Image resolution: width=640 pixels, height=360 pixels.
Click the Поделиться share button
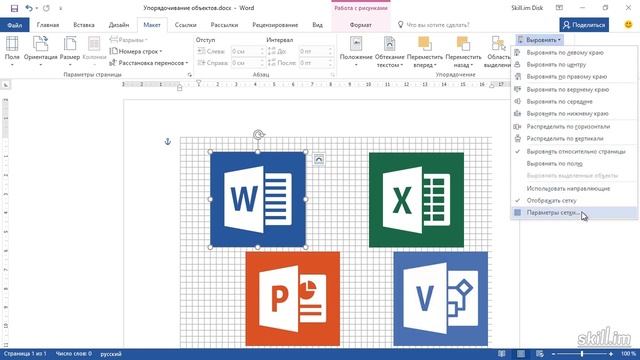click(x=584, y=25)
